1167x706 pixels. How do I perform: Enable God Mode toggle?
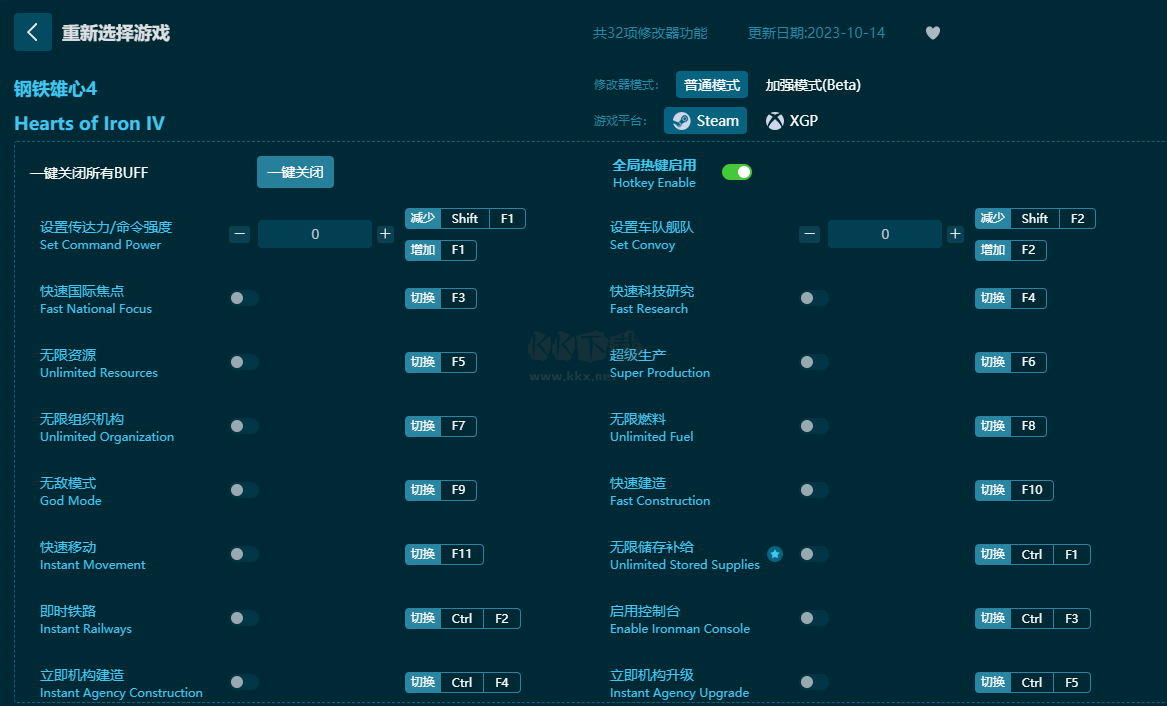243,490
